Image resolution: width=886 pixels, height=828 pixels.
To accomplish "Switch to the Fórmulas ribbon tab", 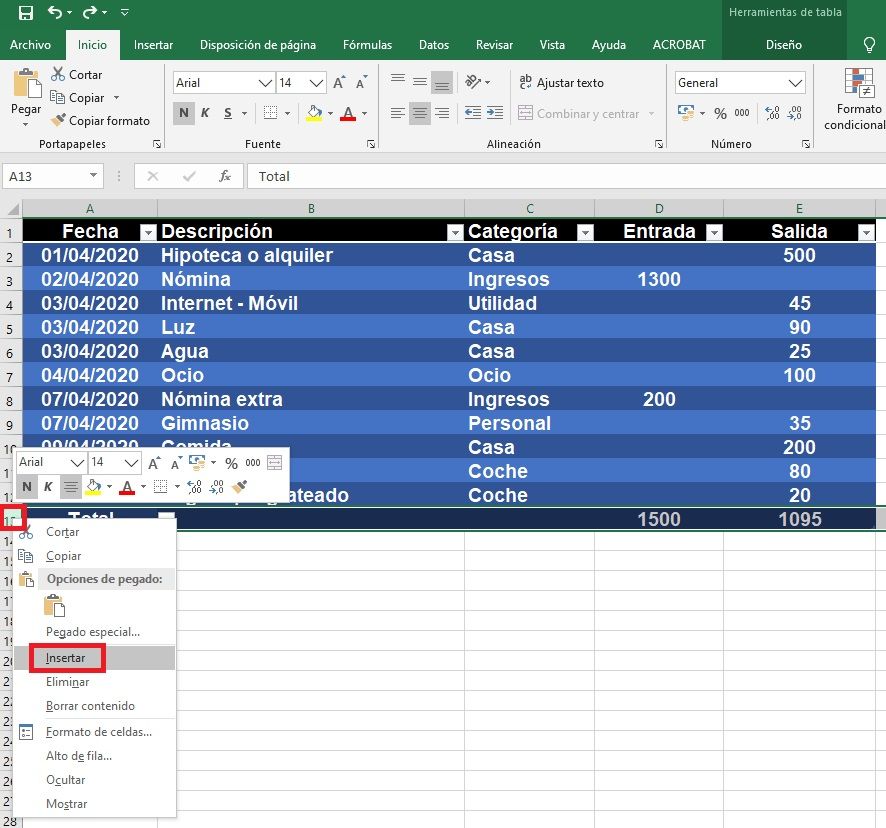I will pyautogui.click(x=366, y=45).
